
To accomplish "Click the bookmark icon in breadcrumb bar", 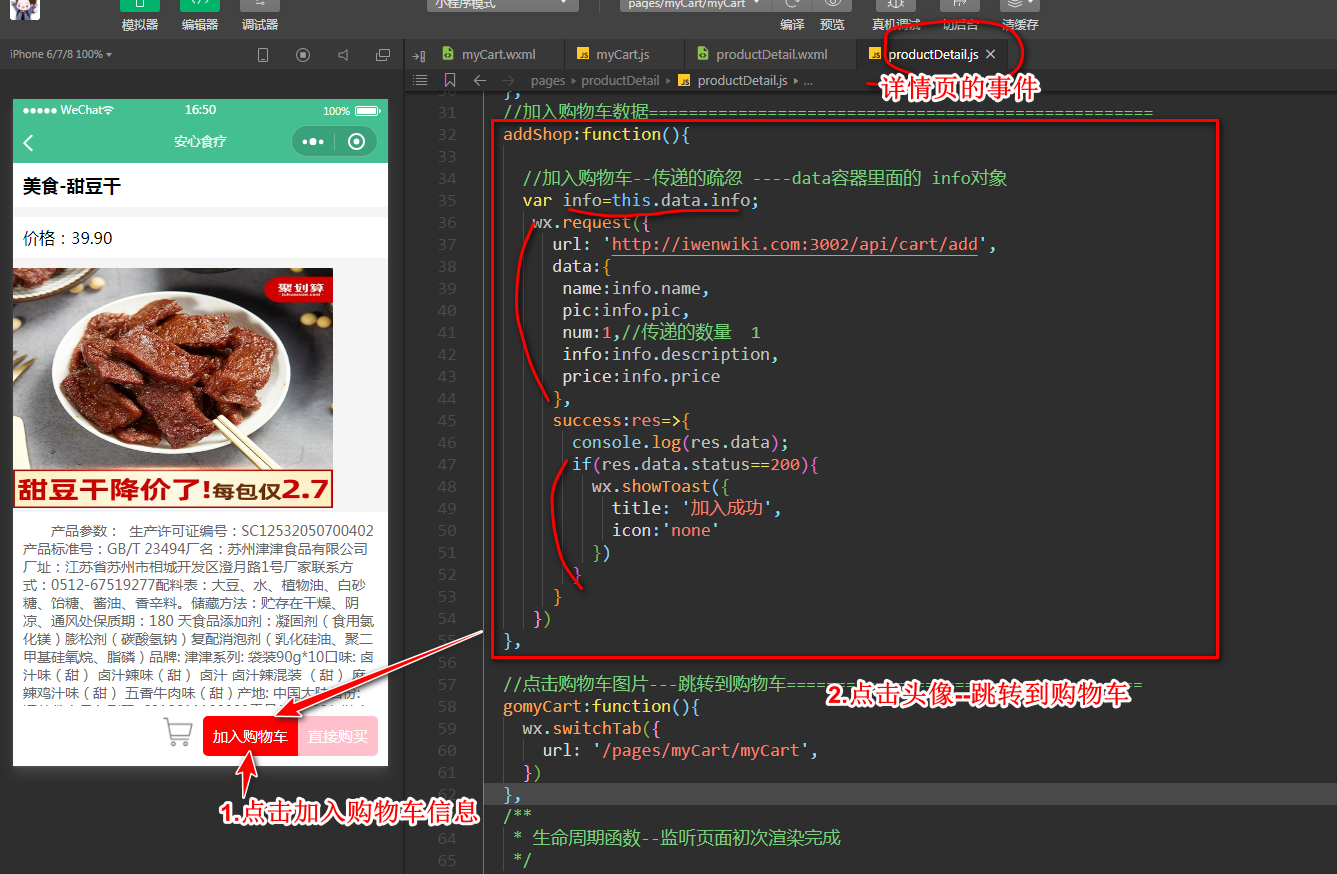I will point(450,81).
